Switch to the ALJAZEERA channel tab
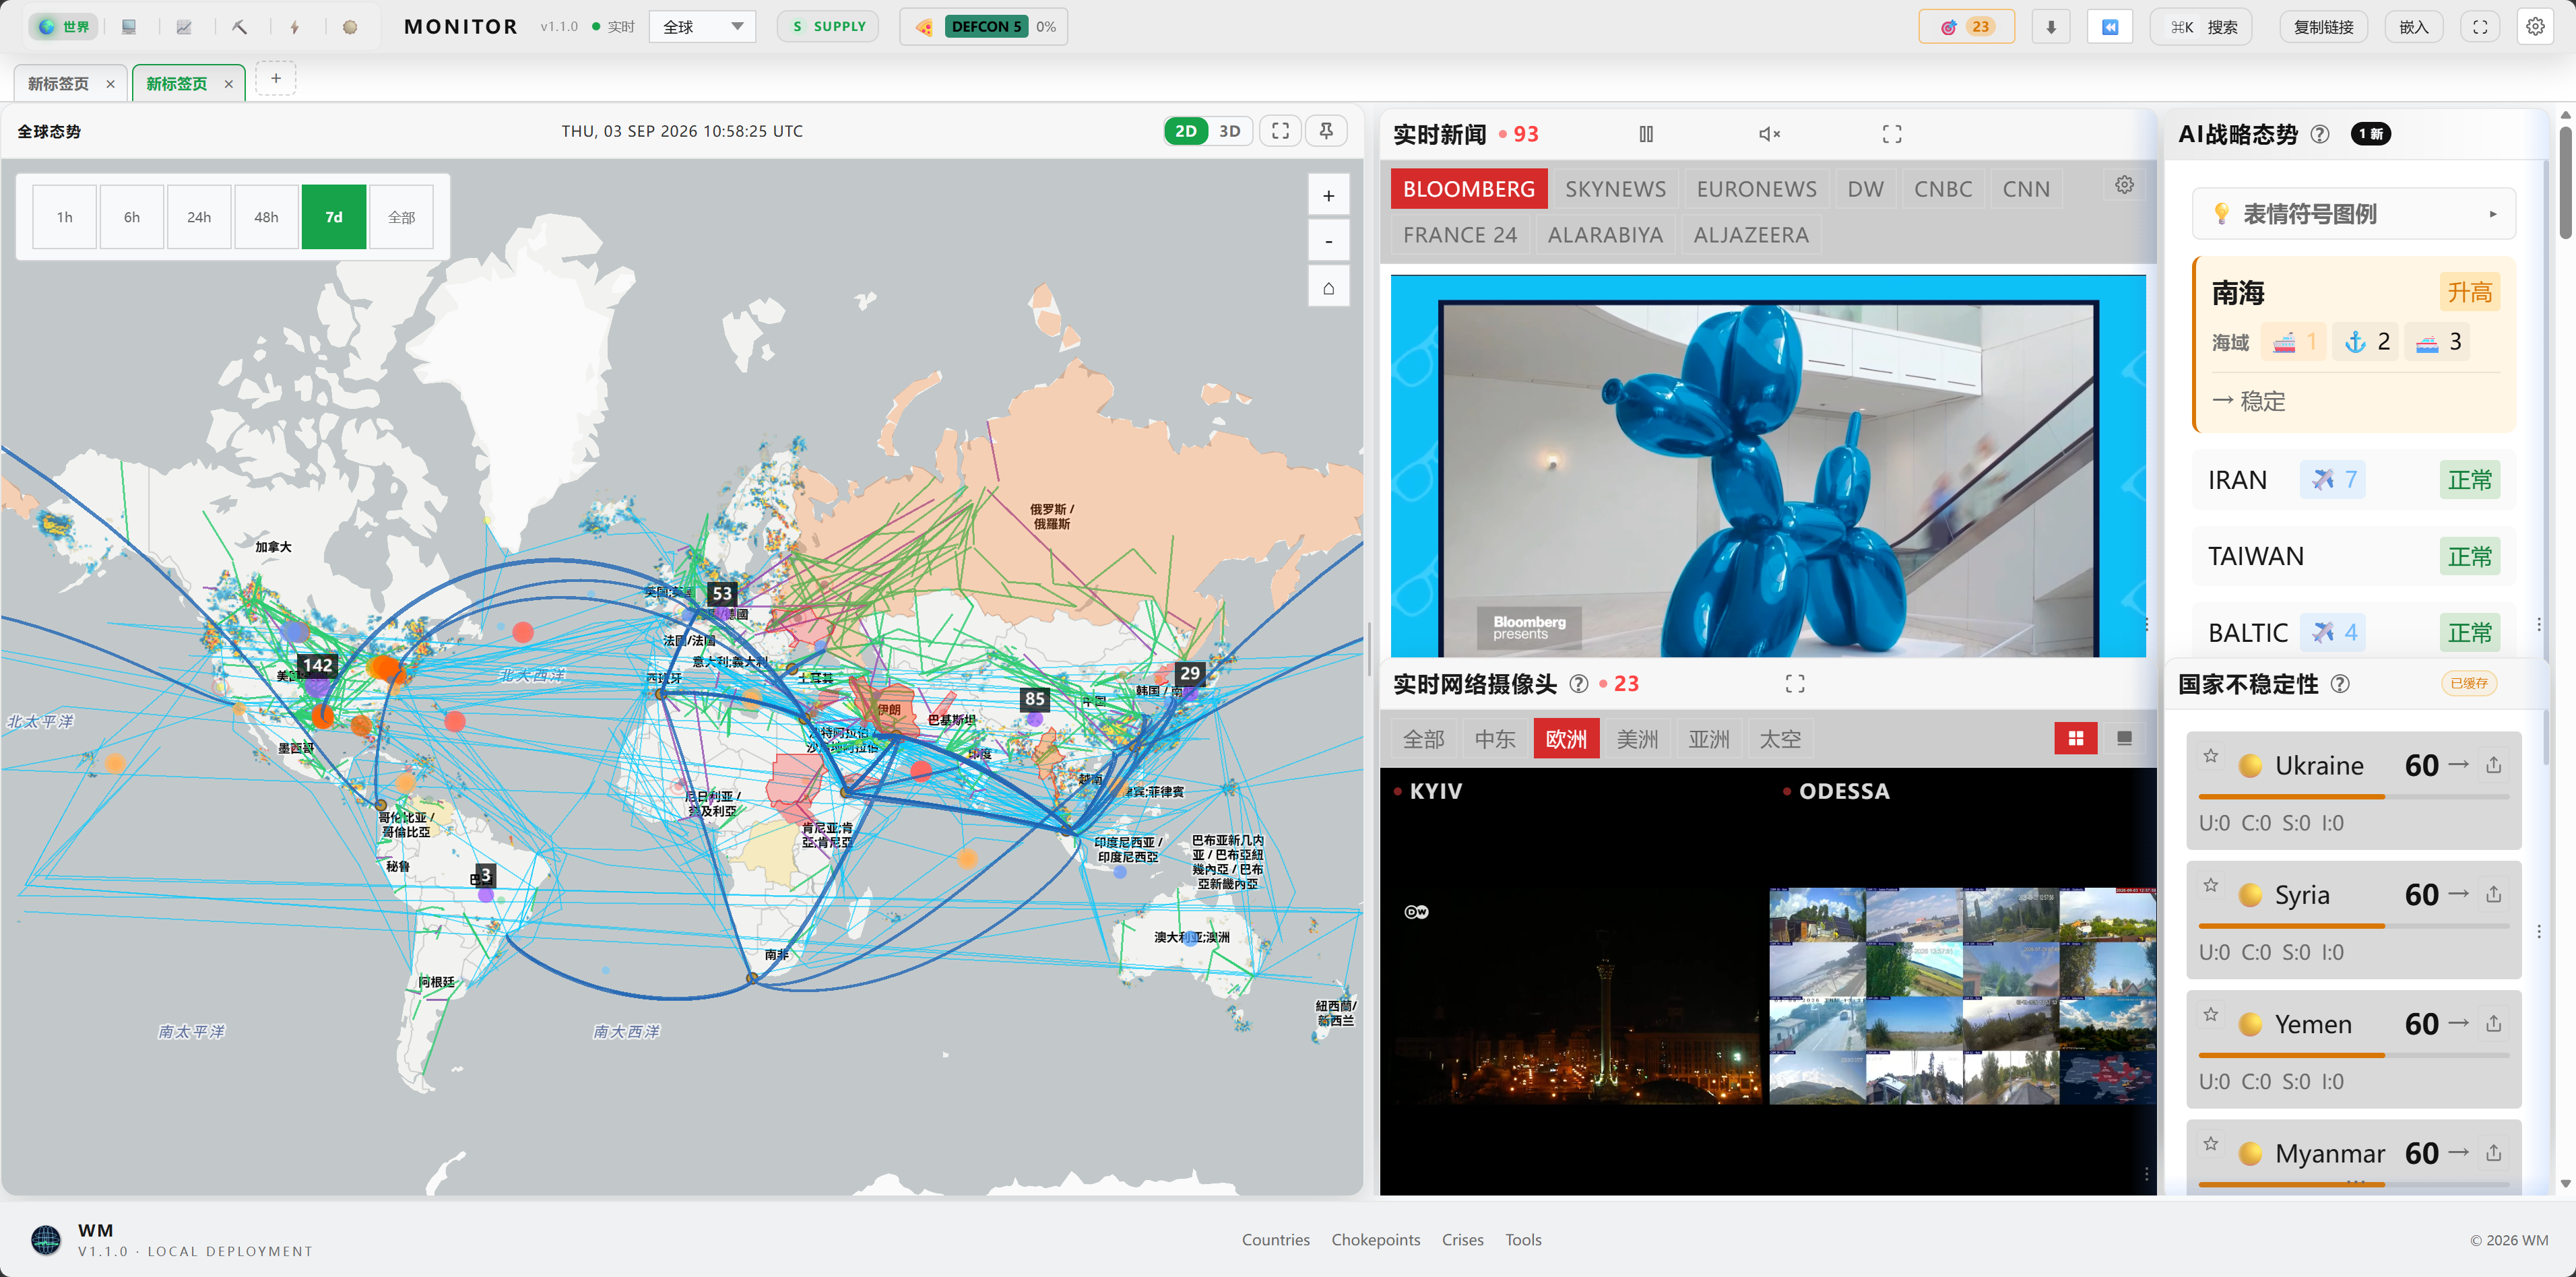 point(1751,235)
